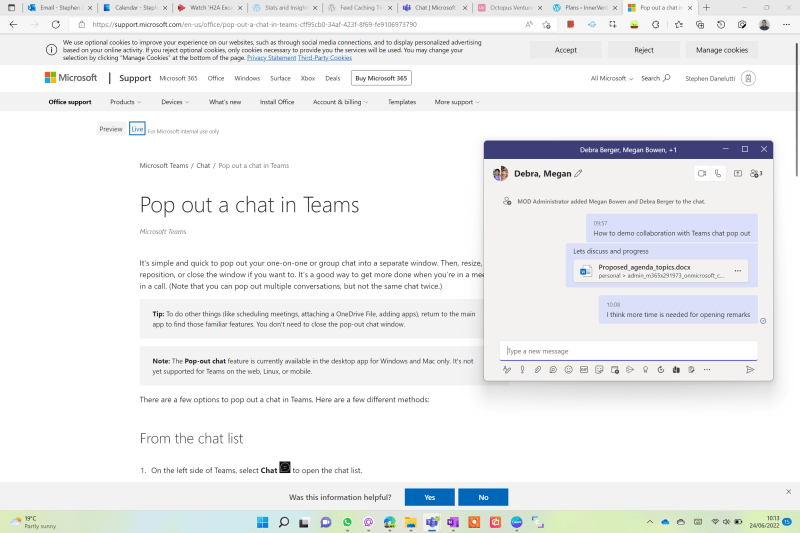Accept the optional cookies

[x=565, y=50]
